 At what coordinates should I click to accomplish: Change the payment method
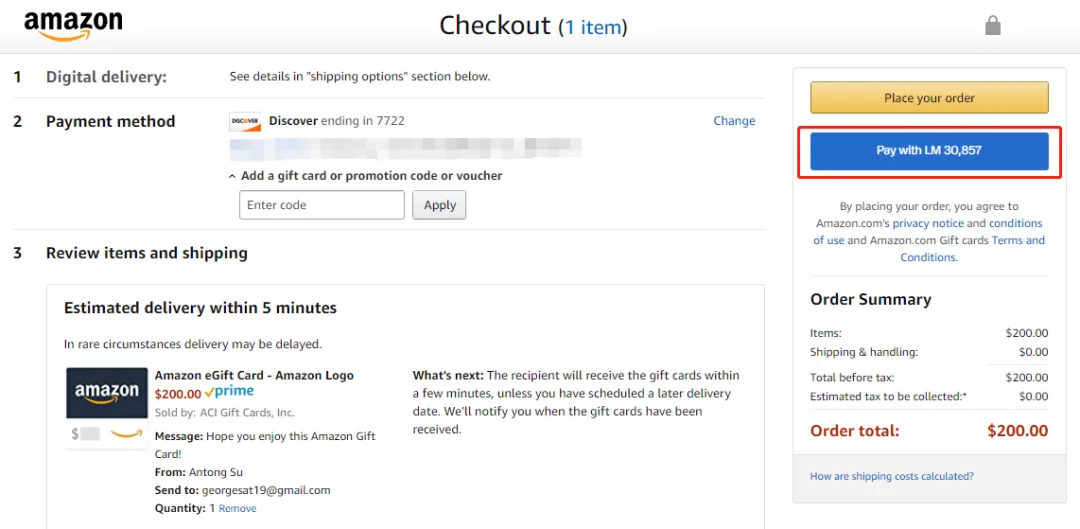pos(734,121)
